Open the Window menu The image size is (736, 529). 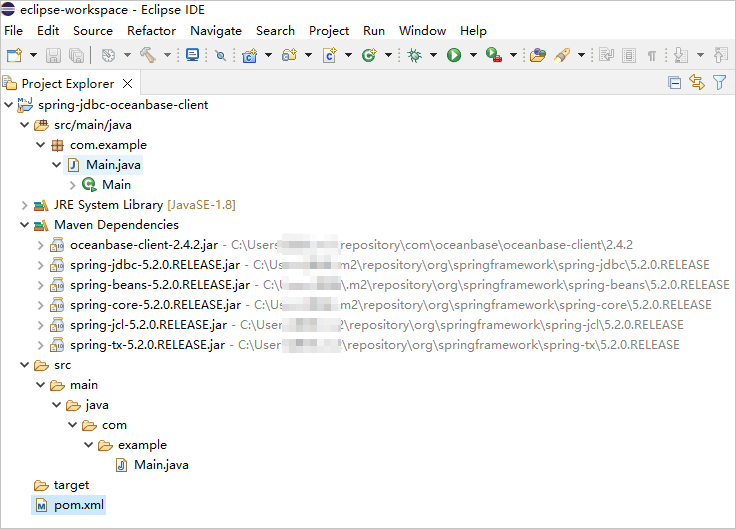pyautogui.click(x=422, y=31)
